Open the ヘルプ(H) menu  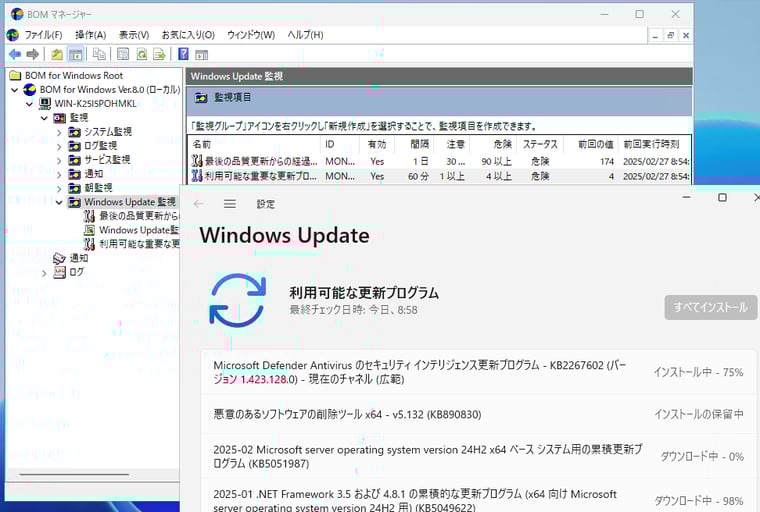pyautogui.click(x=305, y=35)
